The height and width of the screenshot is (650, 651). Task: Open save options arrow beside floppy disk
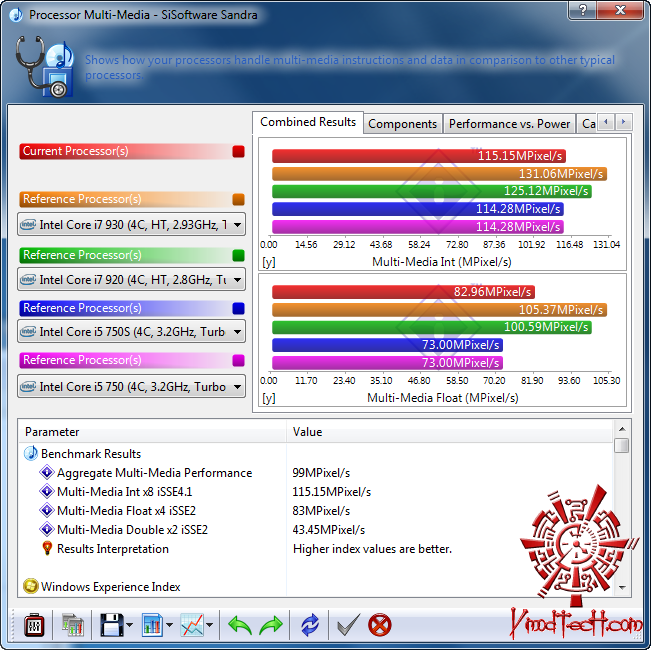click(129, 625)
